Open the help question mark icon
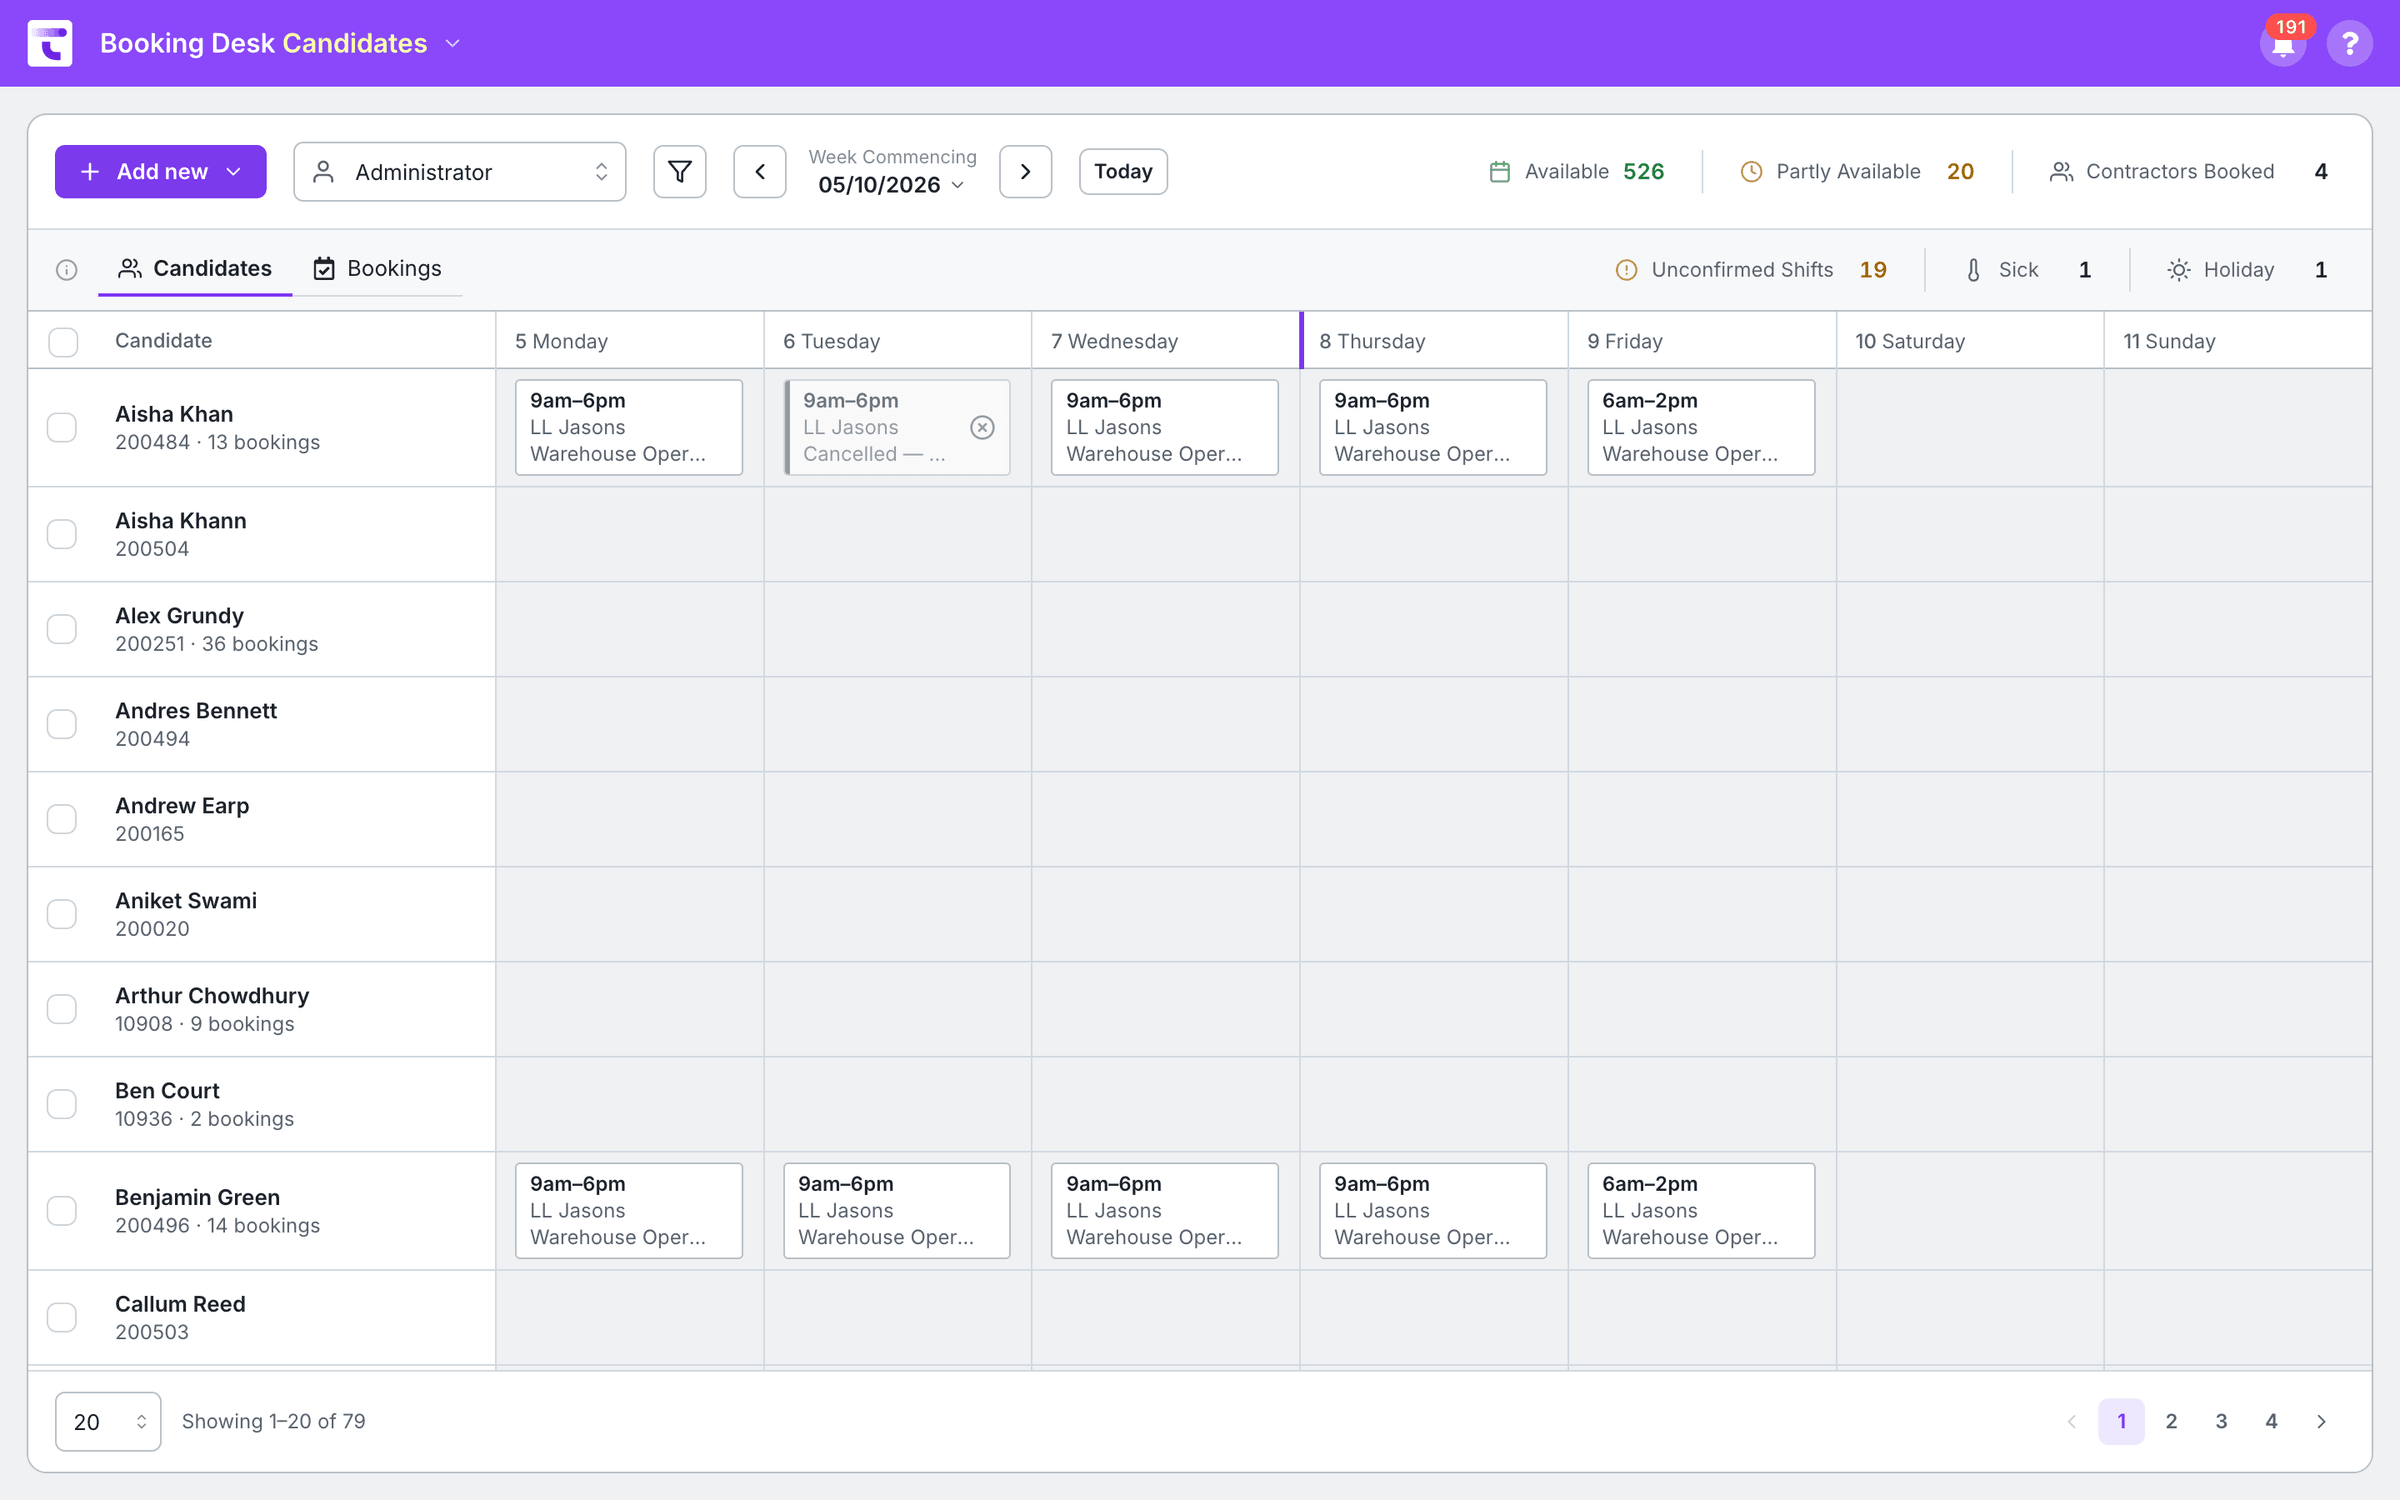The height and width of the screenshot is (1500, 2400). click(x=2349, y=43)
